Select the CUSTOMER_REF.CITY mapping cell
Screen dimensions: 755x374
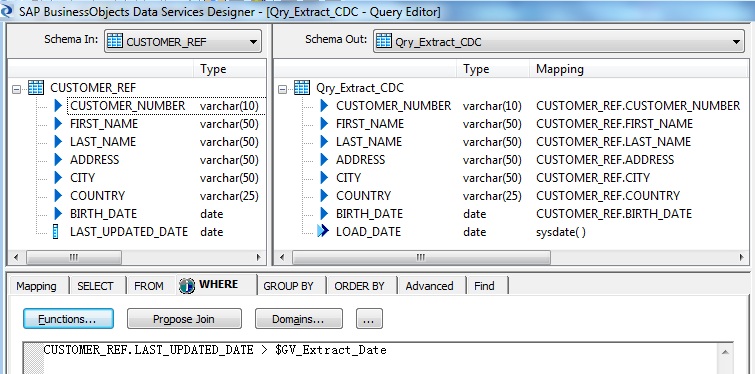tap(593, 178)
